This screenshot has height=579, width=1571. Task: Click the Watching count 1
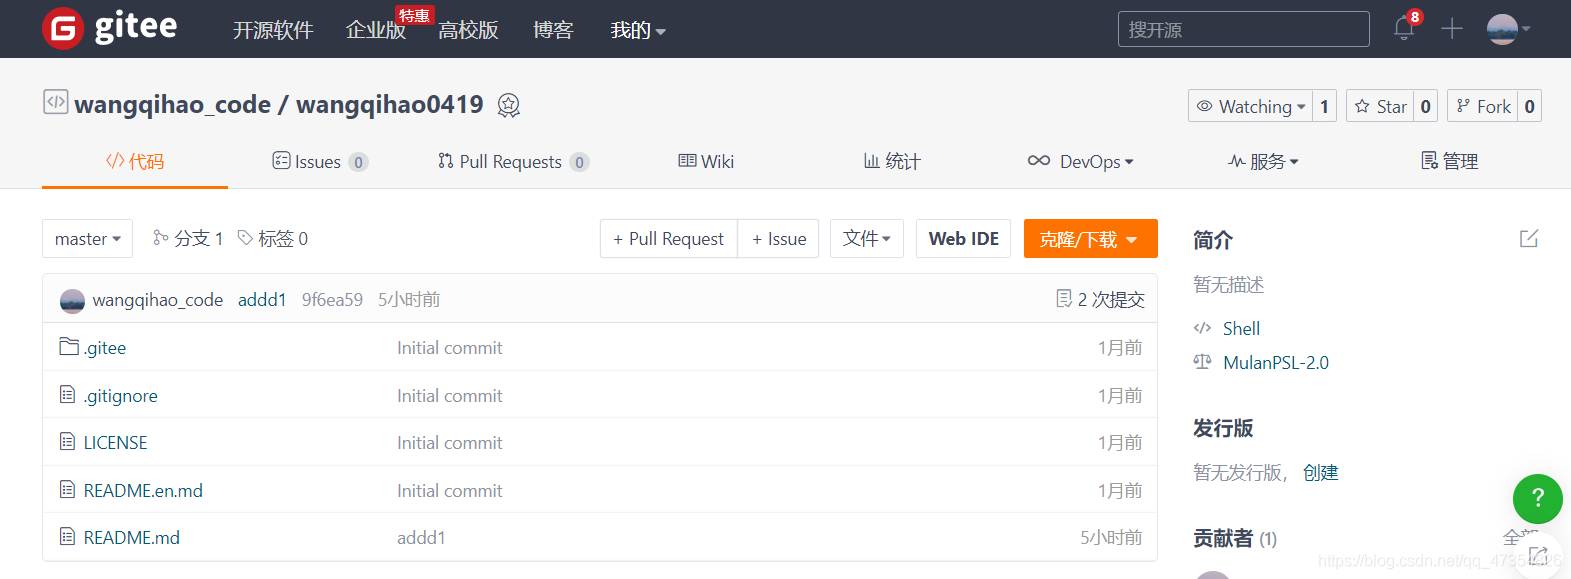pos(1324,106)
